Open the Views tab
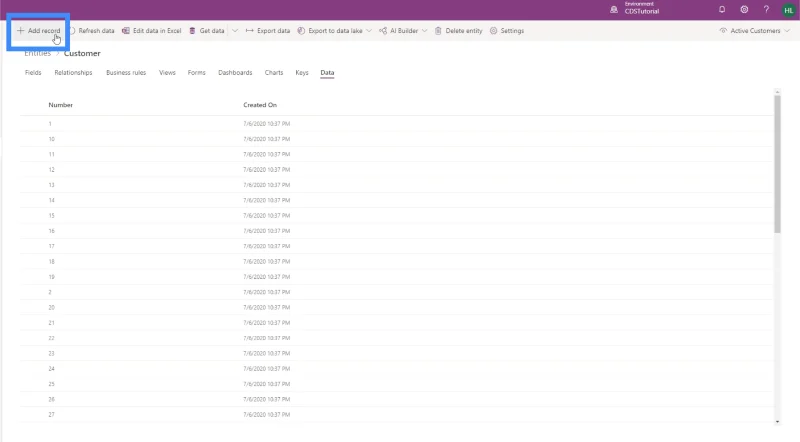 tap(167, 72)
